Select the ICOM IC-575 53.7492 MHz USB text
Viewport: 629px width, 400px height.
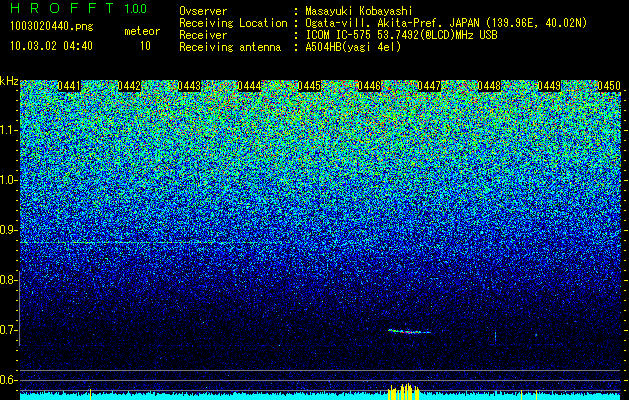point(401,35)
